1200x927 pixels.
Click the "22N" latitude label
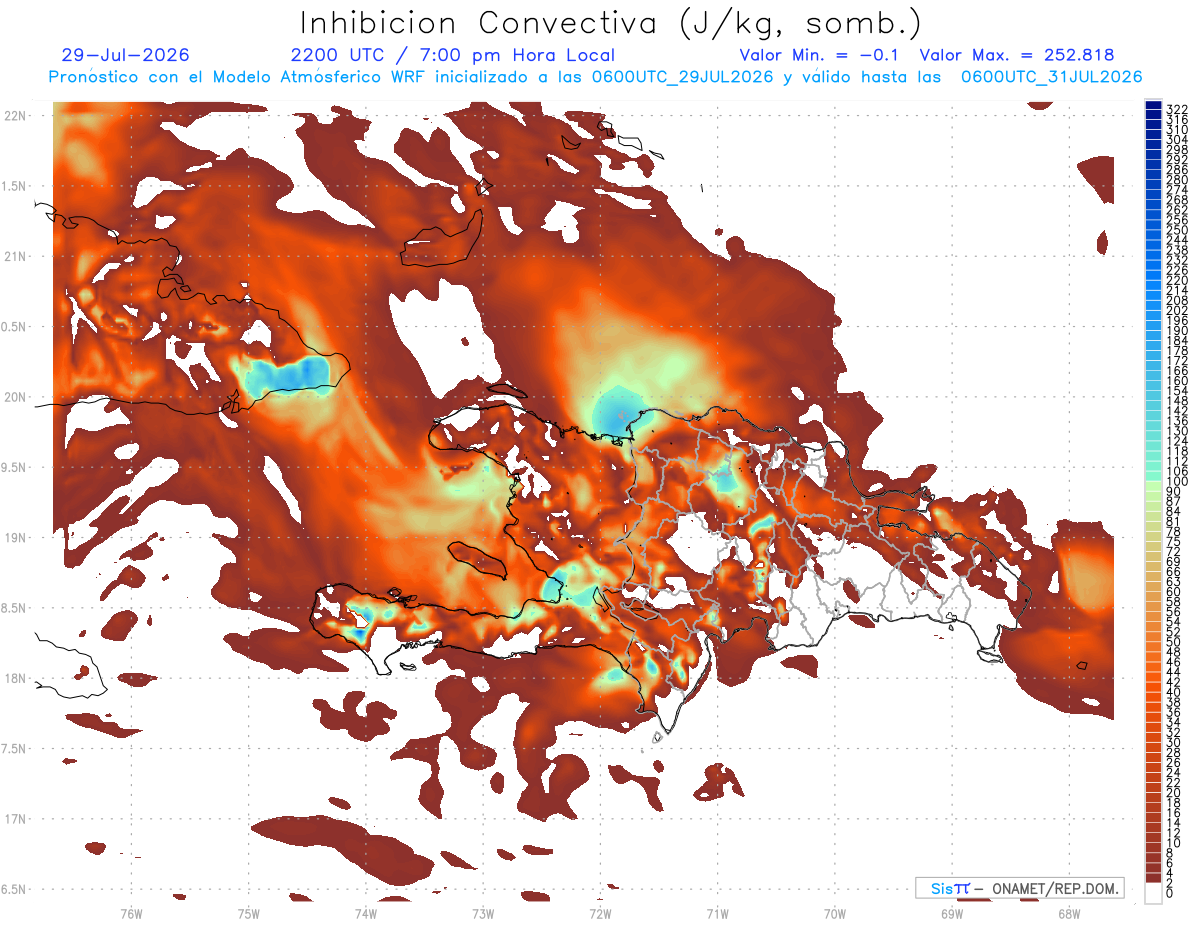pyautogui.click(x=16, y=116)
